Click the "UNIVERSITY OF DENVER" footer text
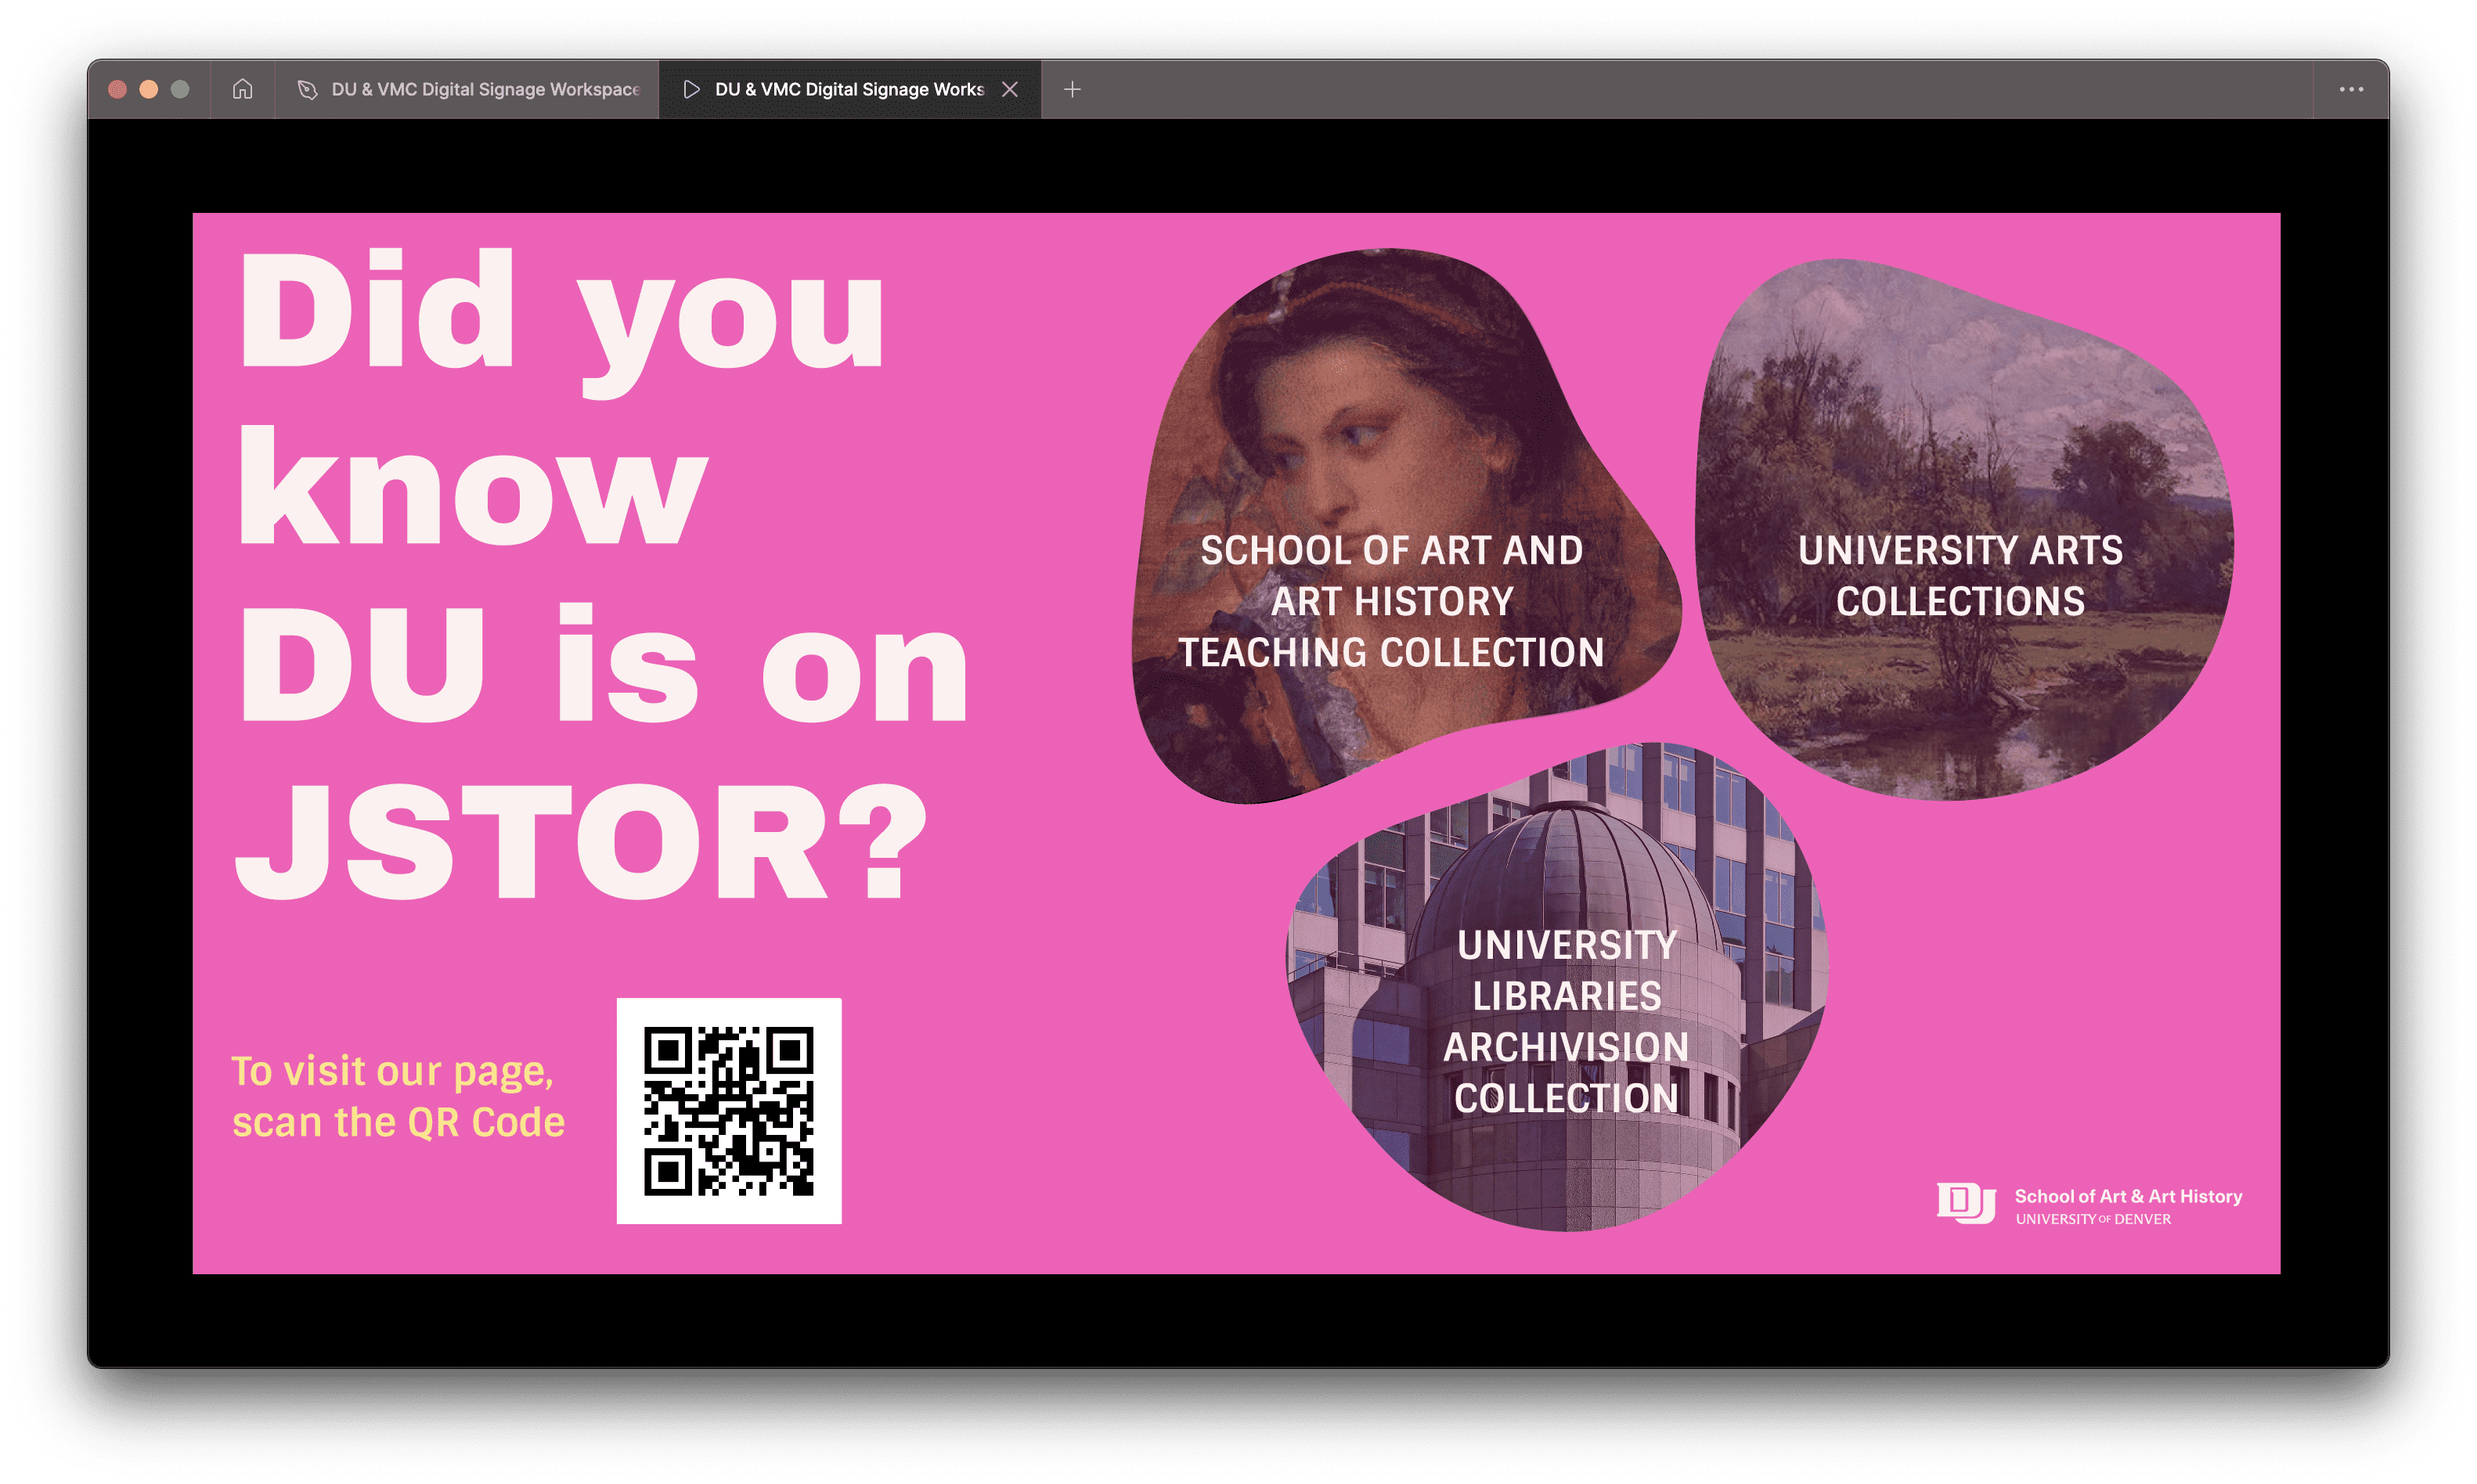The width and height of the screenshot is (2477, 1484). [2093, 1219]
